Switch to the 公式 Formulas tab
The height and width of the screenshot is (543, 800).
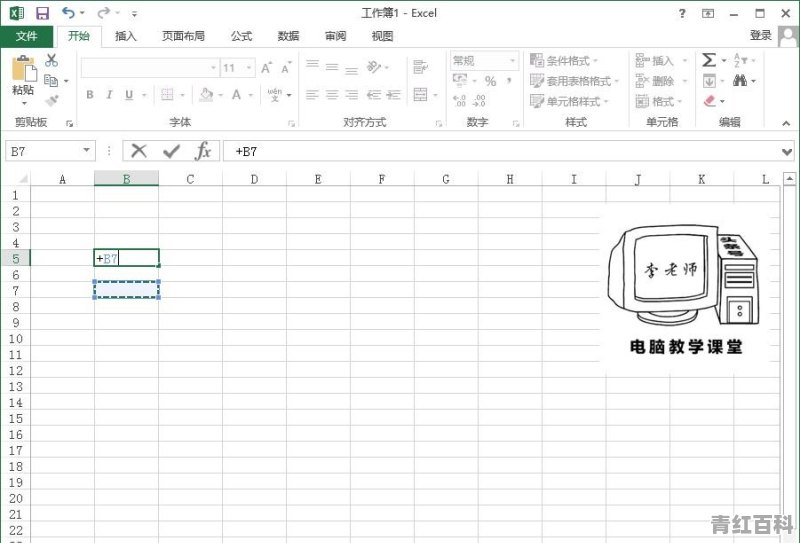click(x=241, y=36)
